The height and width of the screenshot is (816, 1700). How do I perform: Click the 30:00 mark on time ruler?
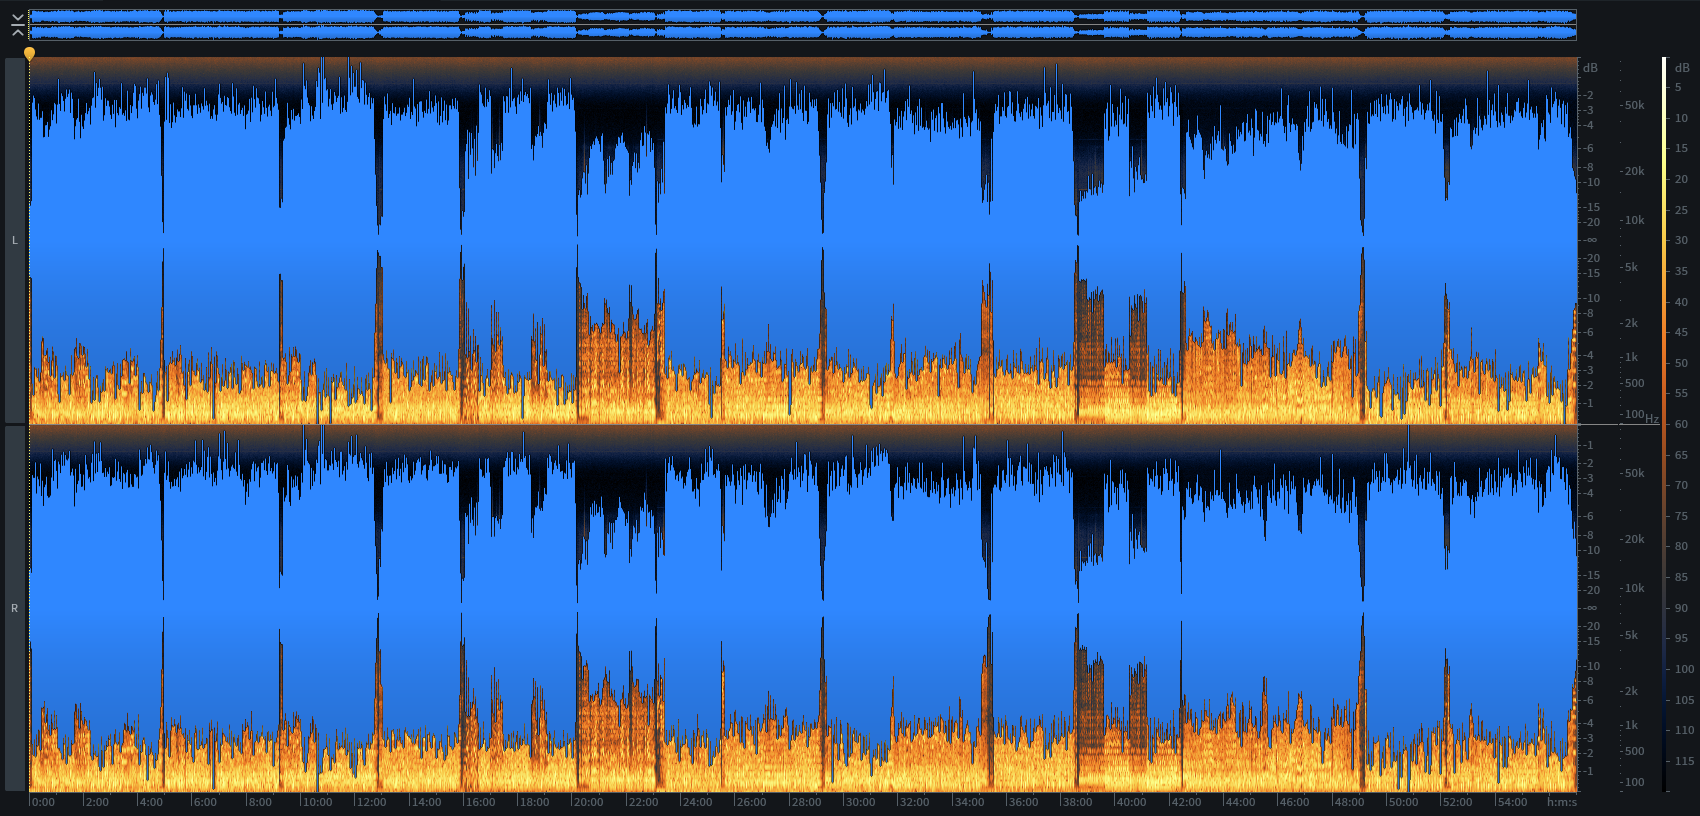tap(860, 802)
